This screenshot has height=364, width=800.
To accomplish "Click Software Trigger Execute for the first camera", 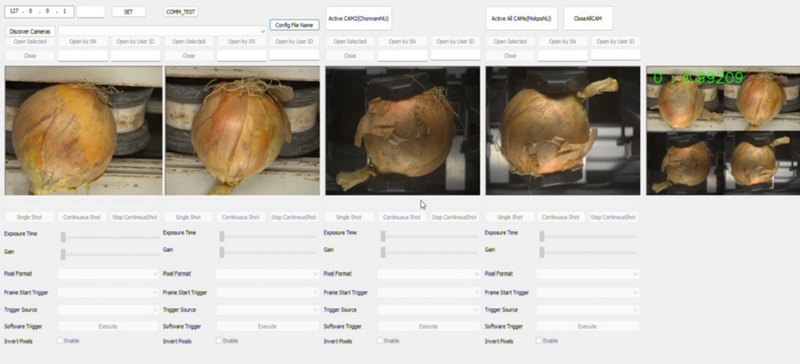I will (x=108, y=326).
